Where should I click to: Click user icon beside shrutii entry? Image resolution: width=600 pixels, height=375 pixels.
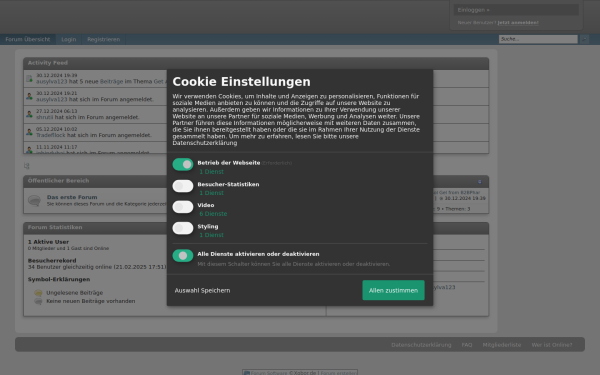(x=29, y=114)
